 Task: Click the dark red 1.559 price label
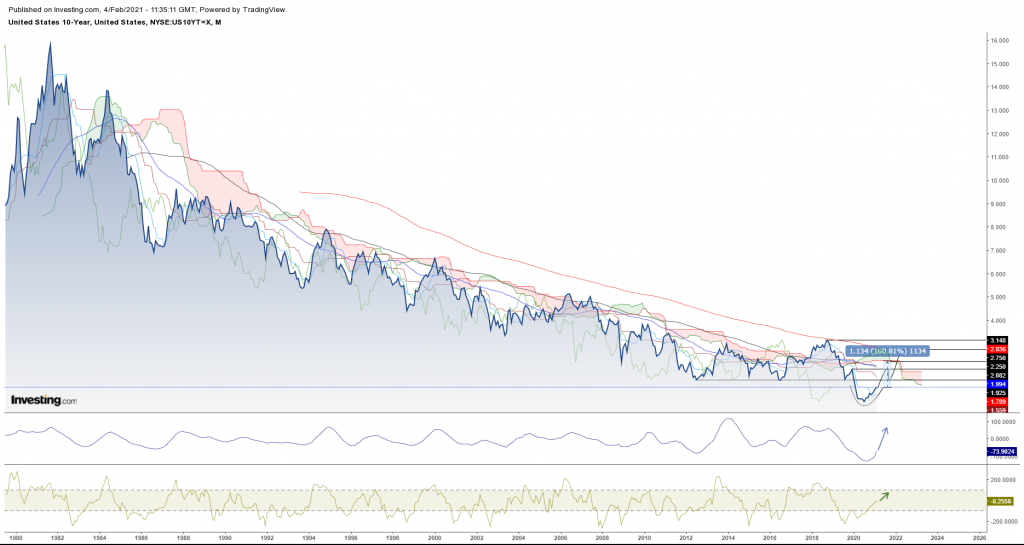click(998, 410)
